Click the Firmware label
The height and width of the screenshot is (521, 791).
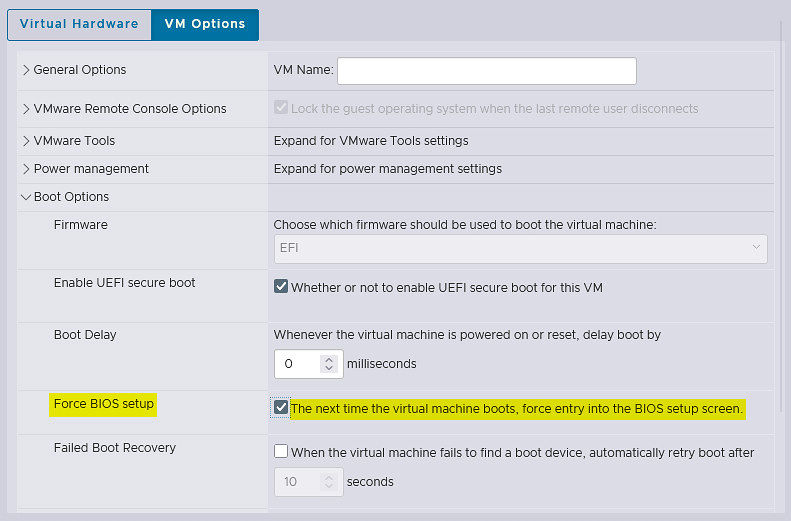coord(80,225)
